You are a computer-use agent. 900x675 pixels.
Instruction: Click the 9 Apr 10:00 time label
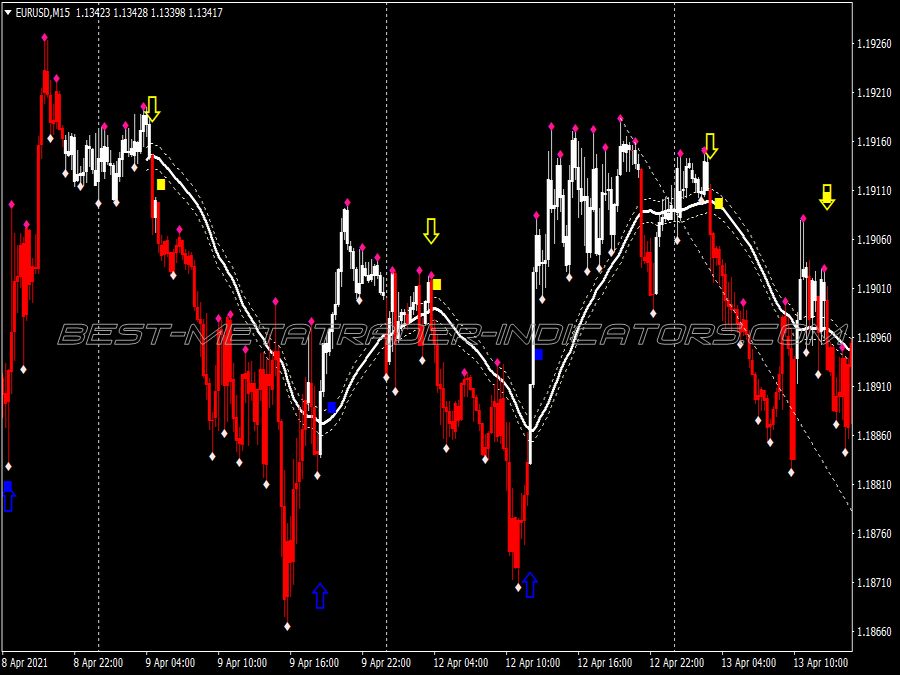click(242, 663)
